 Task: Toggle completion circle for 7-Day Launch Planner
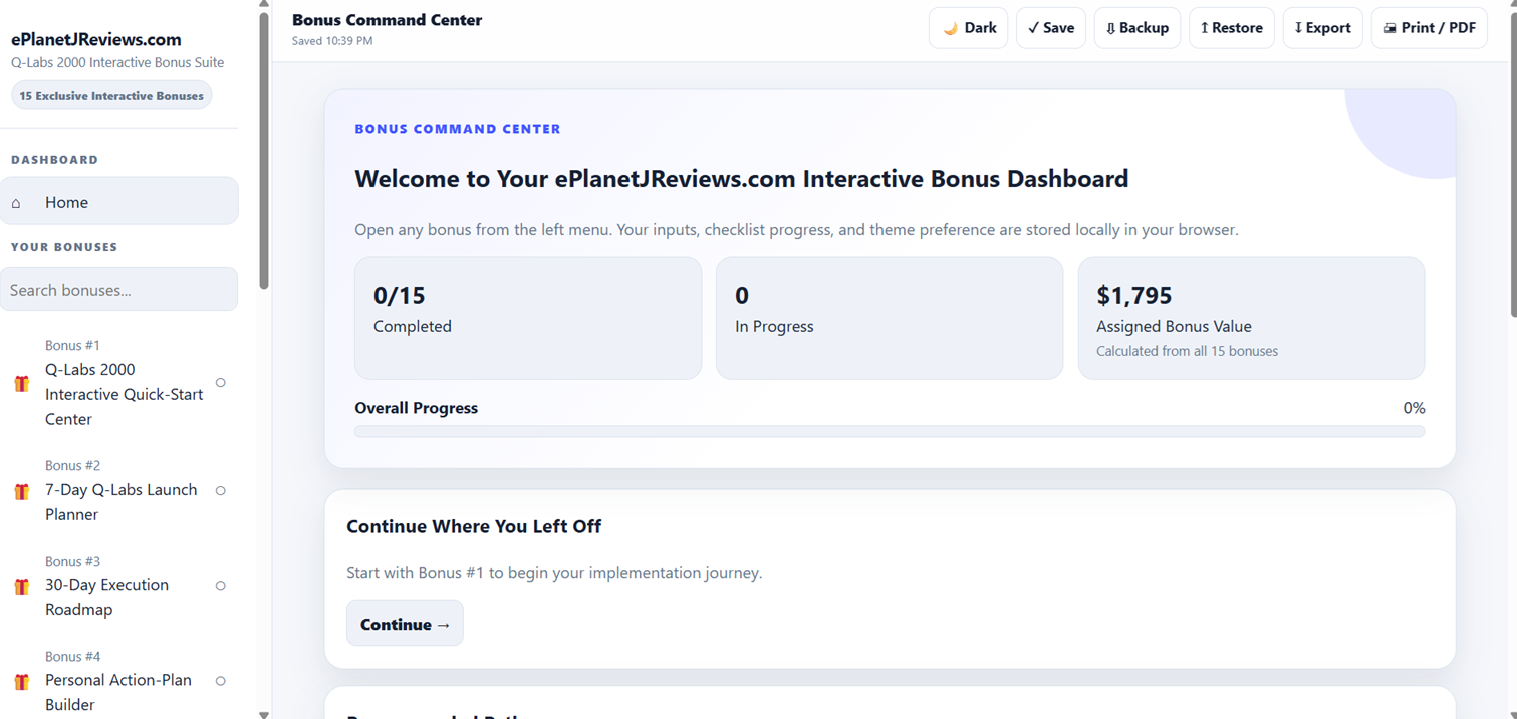(x=221, y=491)
